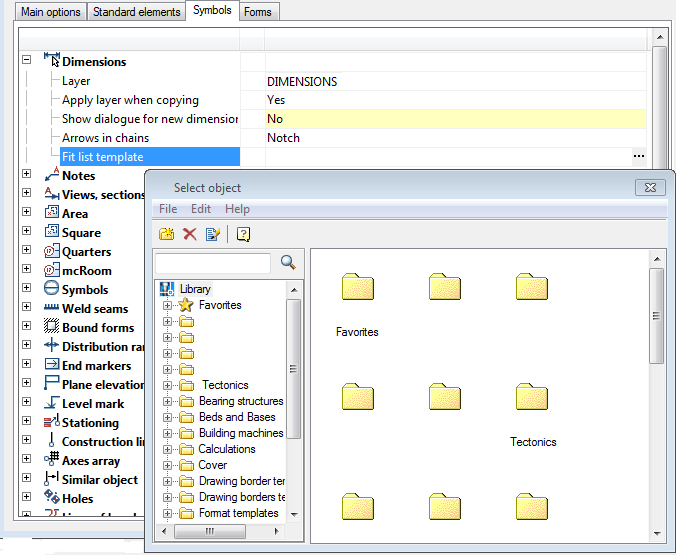Click the new folder toolbar icon

tap(167, 234)
